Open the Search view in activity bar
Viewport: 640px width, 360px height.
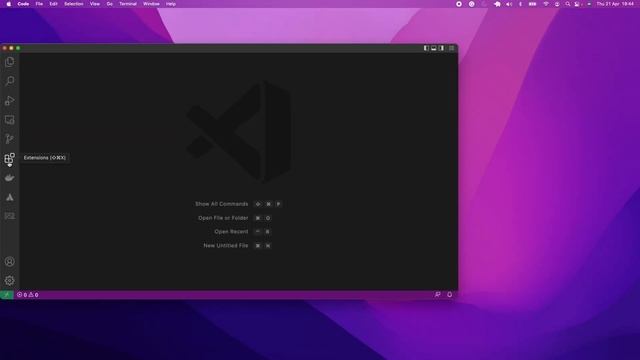point(9,81)
